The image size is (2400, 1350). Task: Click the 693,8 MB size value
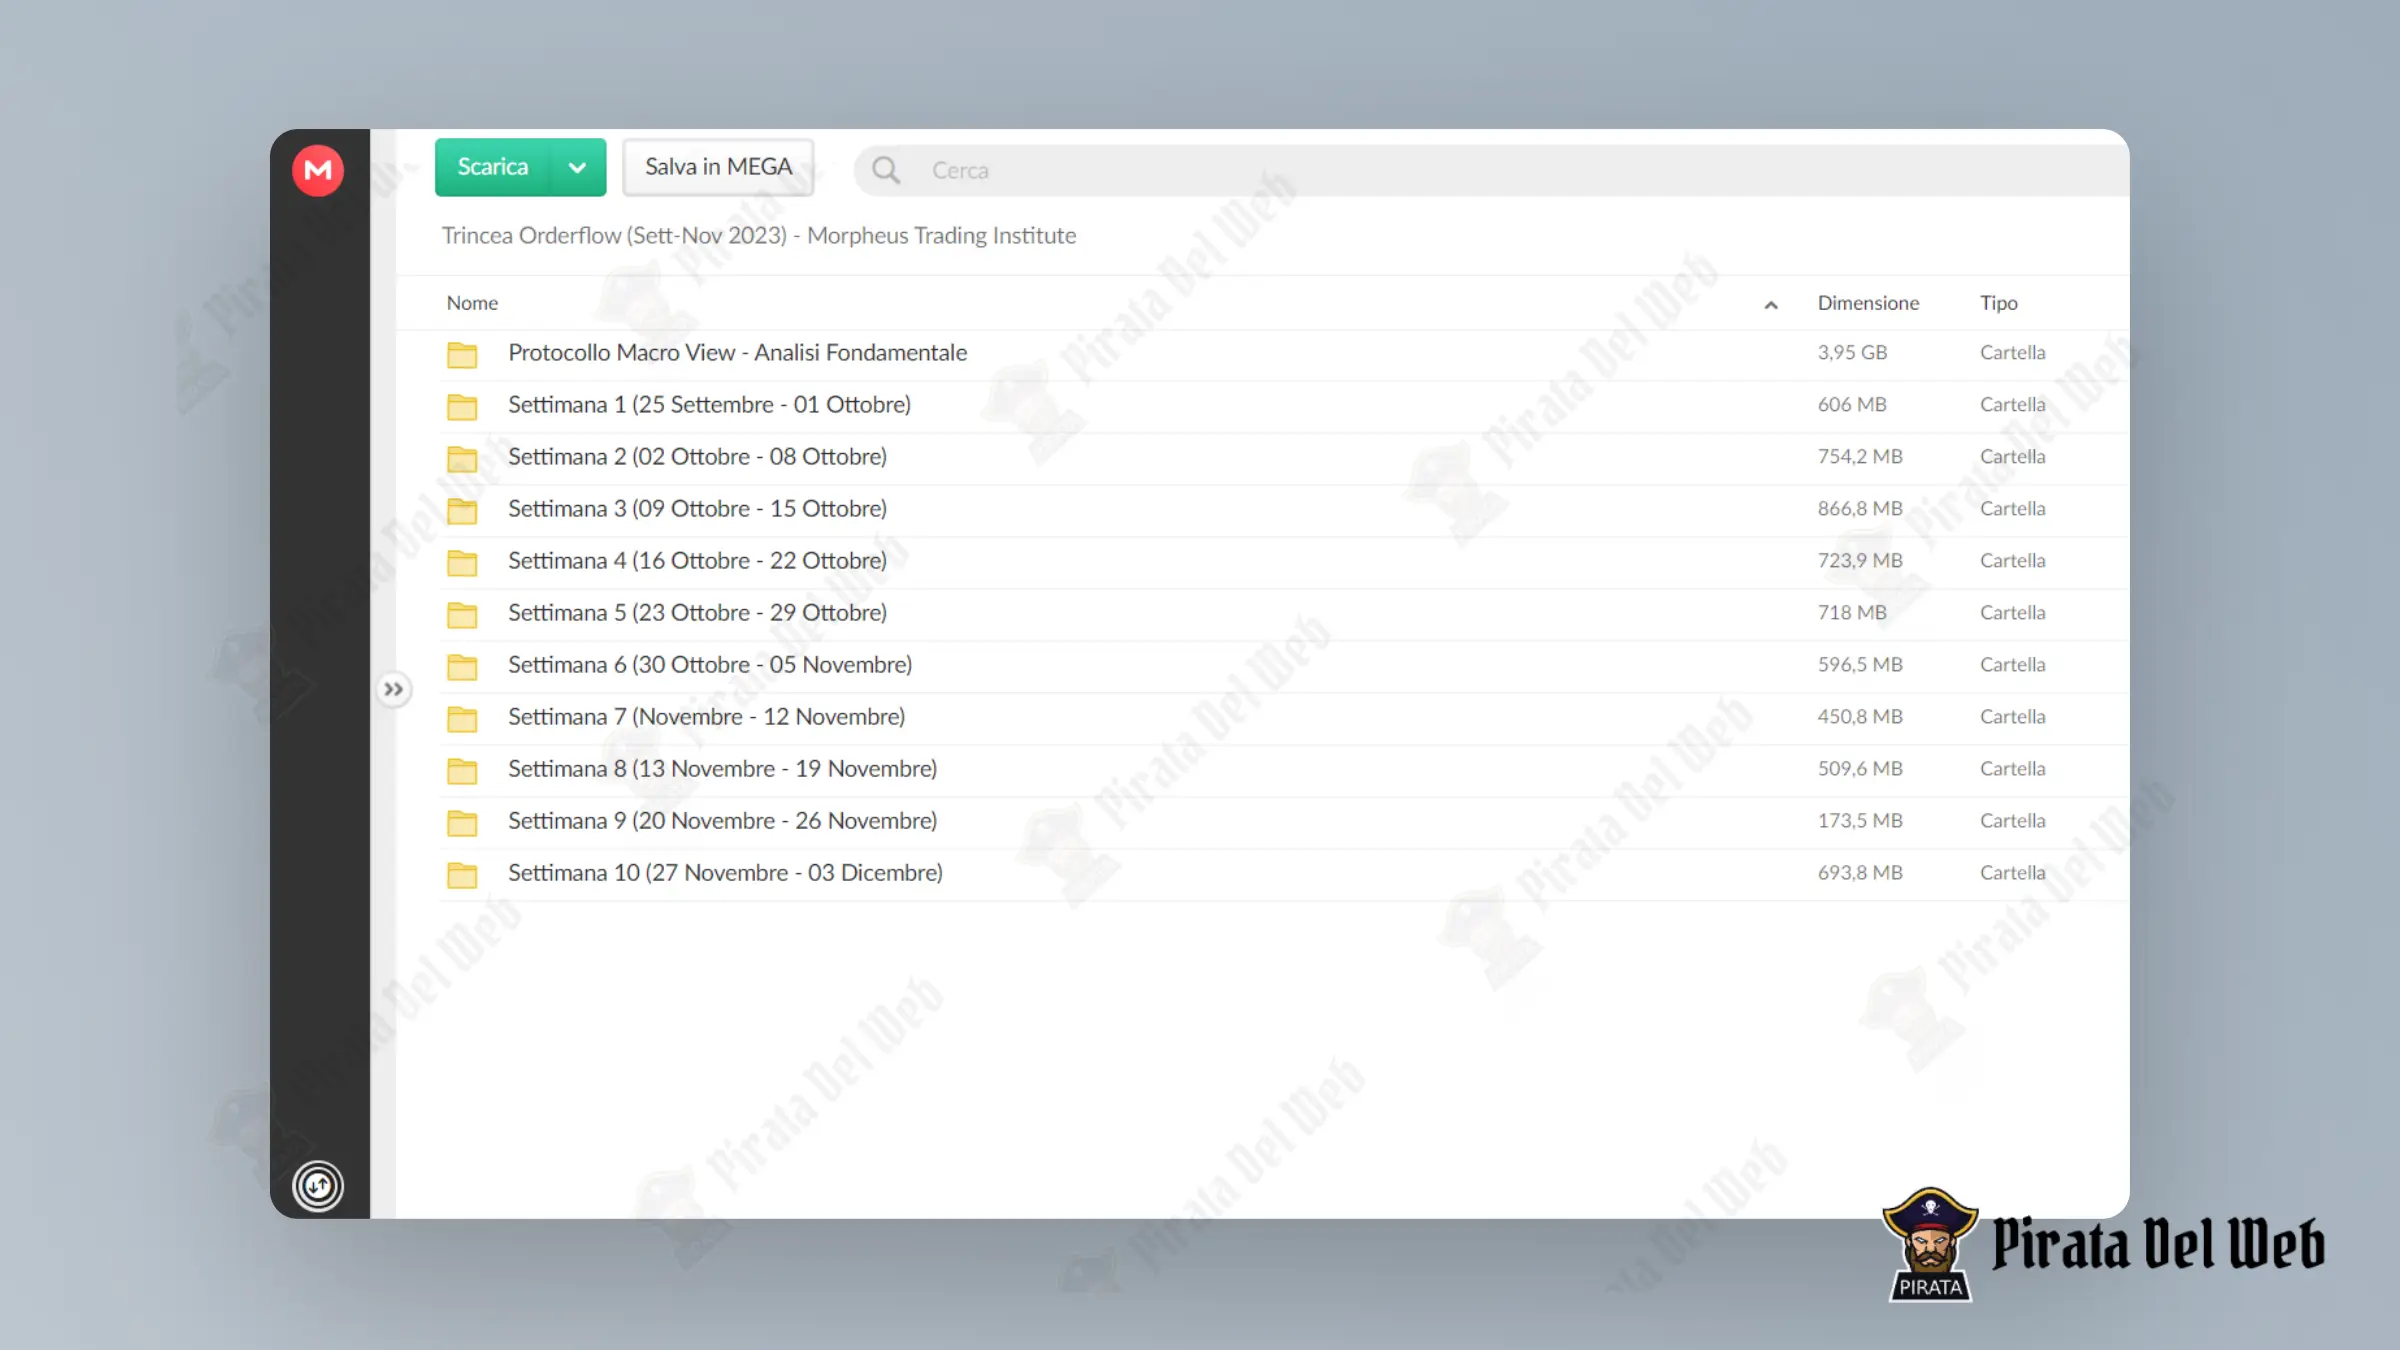1860,873
